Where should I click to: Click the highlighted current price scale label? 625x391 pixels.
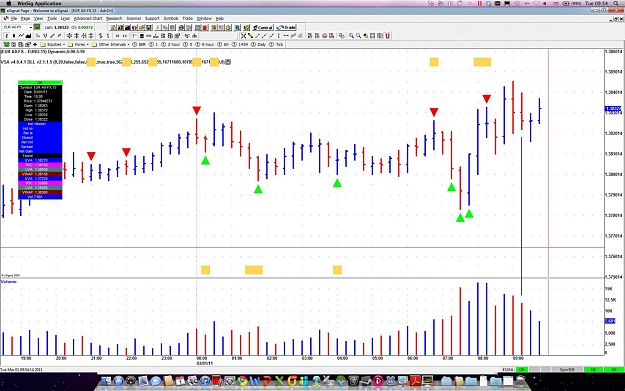click(613, 109)
